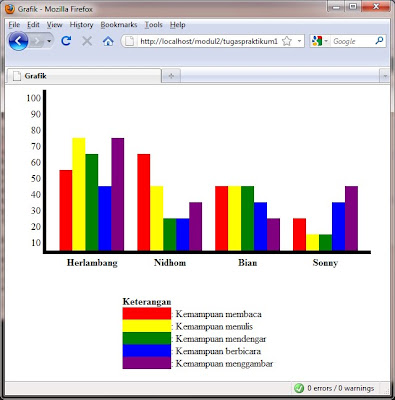Screen dimensions: 395x400
Task: Click the 0 errors / 0 warnings status
Action: coord(341,388)
